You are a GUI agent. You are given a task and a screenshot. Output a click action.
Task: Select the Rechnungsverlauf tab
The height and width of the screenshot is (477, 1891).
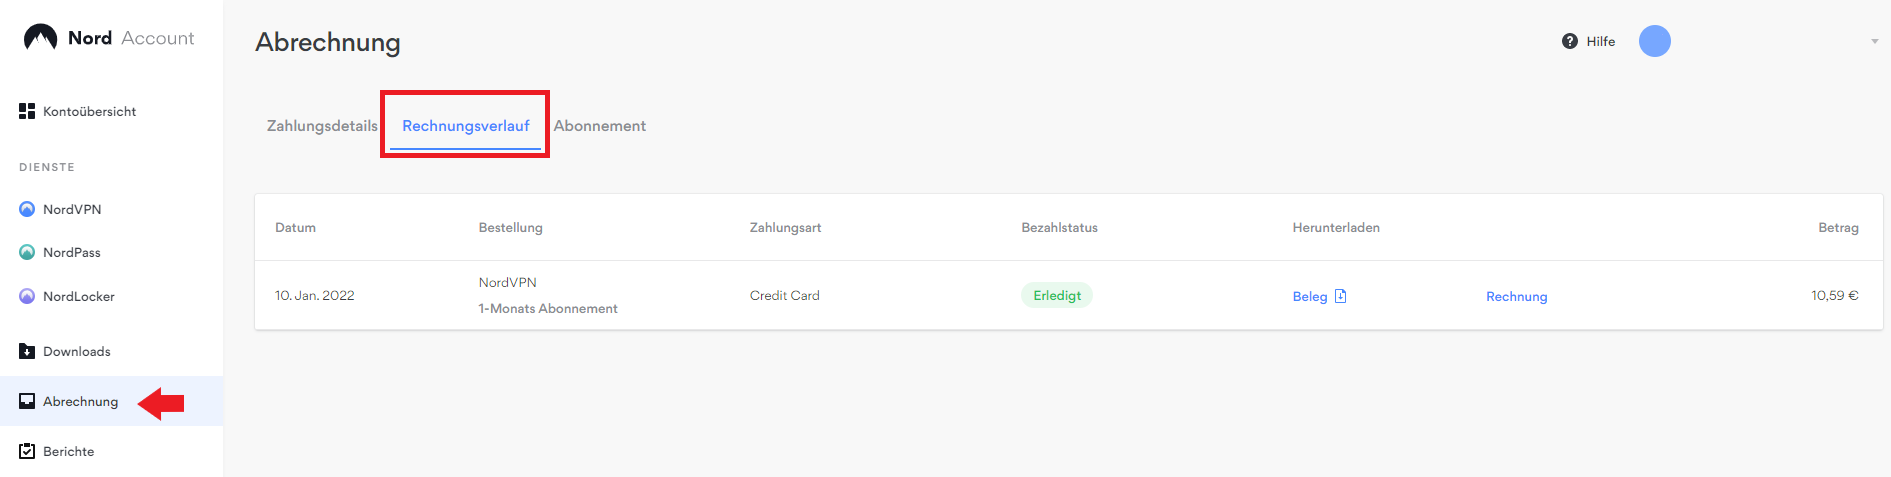point(466,126)
